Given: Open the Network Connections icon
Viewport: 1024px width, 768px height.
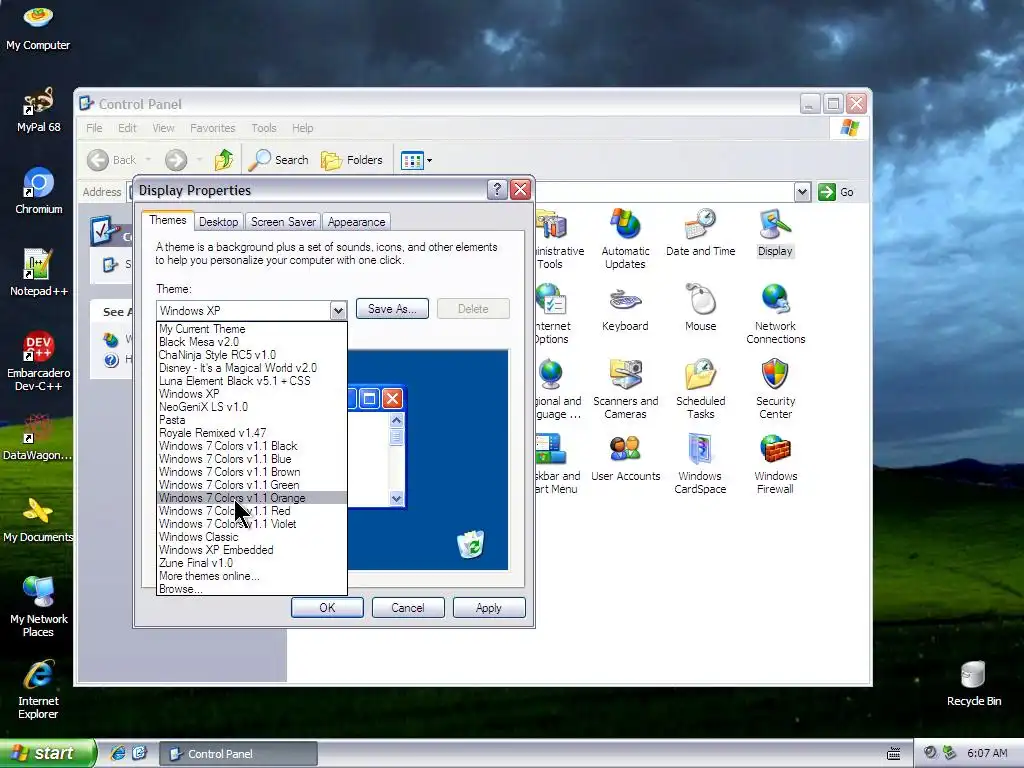Looking at the screenshot, I should (x=775, y=314).
